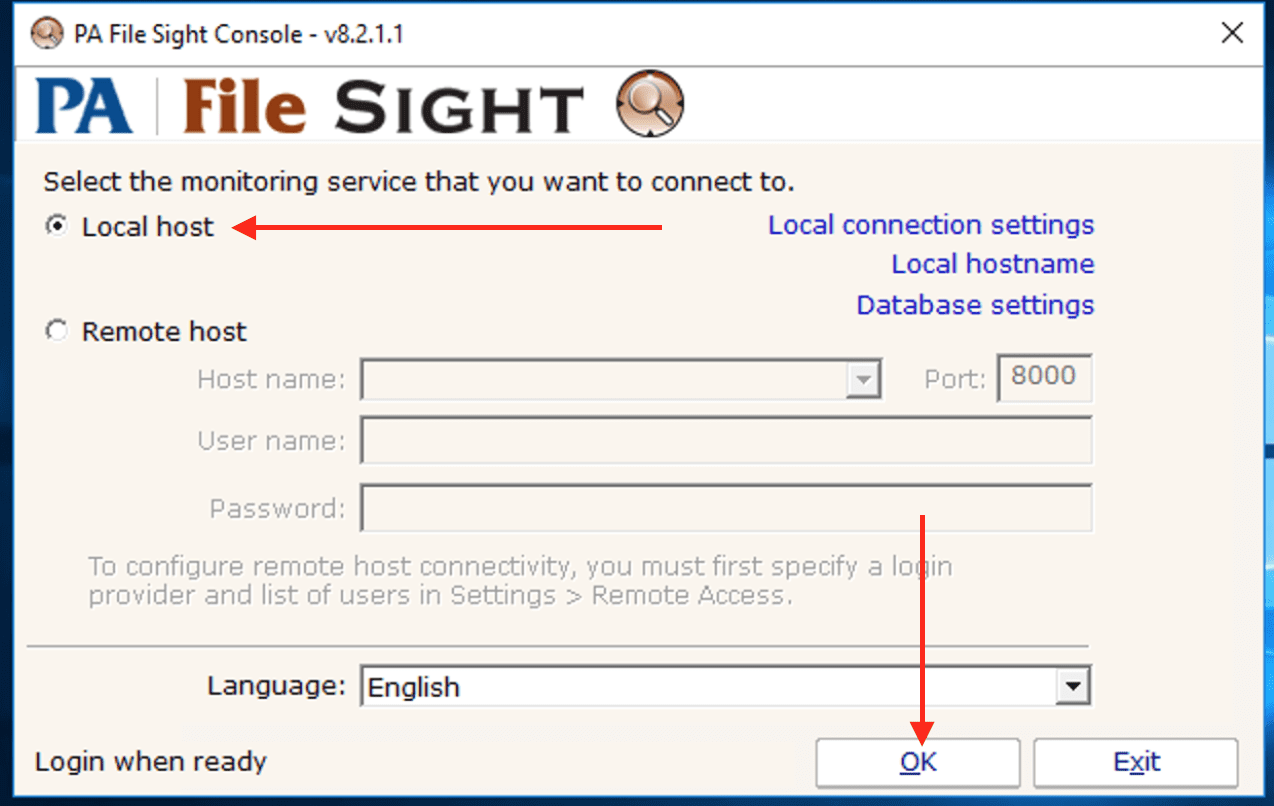Open Local connection settings link
This screenshot has height=806, width=1274.
(x=930, y=225)
